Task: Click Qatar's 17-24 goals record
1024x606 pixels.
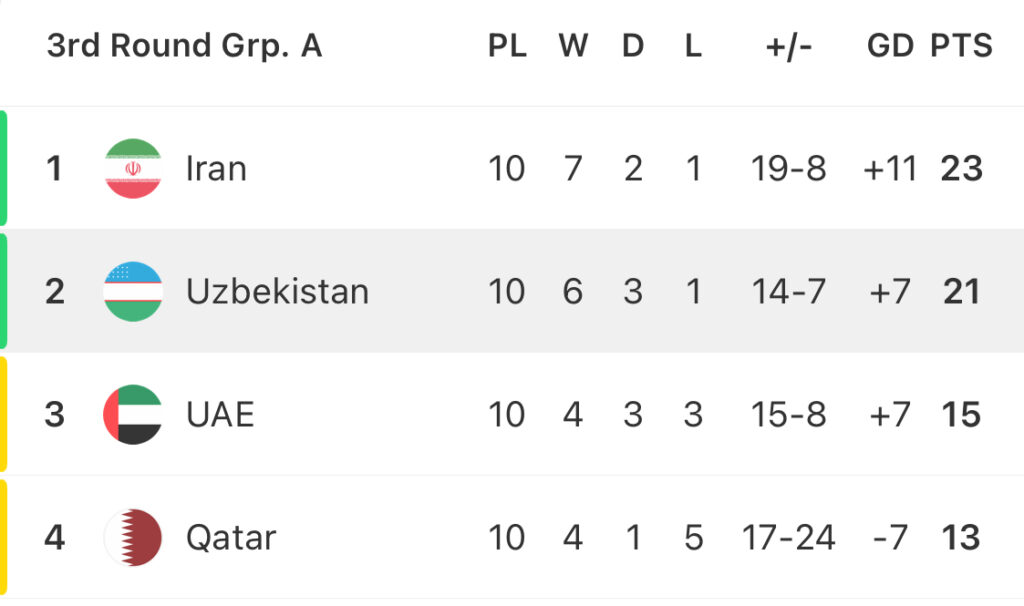Action: [x=789, y=537]
